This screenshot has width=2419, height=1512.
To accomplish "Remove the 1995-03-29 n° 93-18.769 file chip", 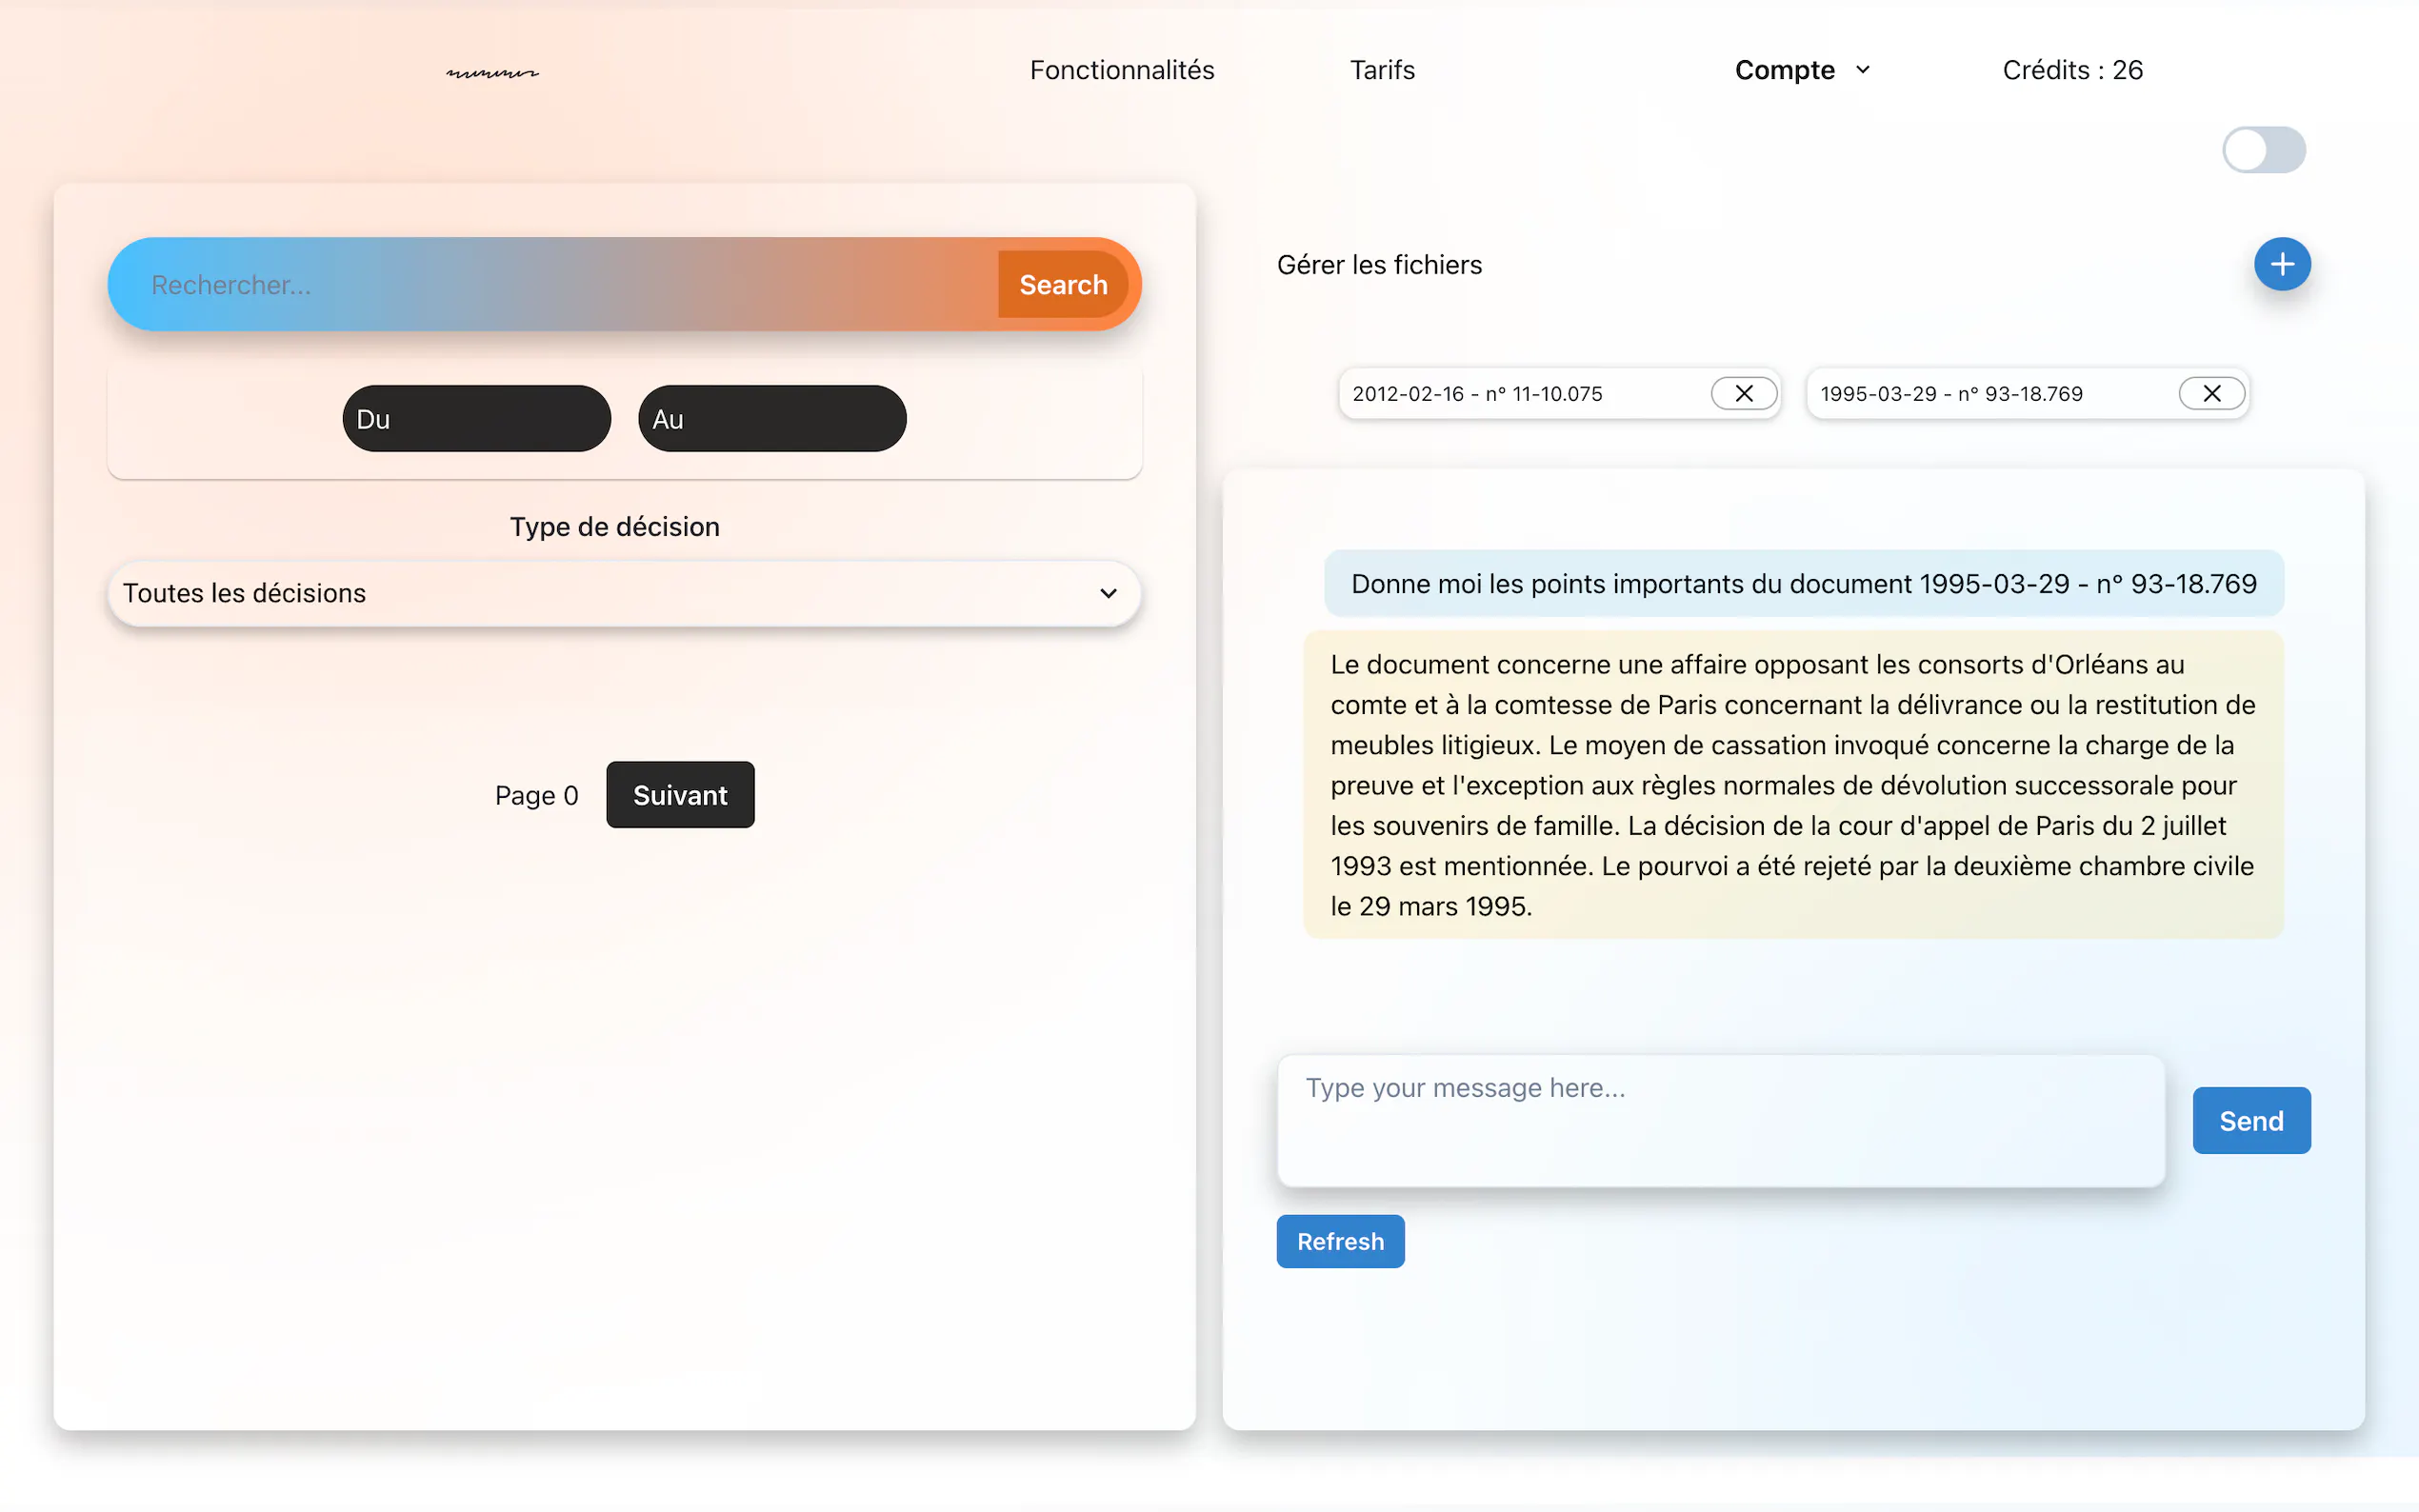I will point(2211,393).
